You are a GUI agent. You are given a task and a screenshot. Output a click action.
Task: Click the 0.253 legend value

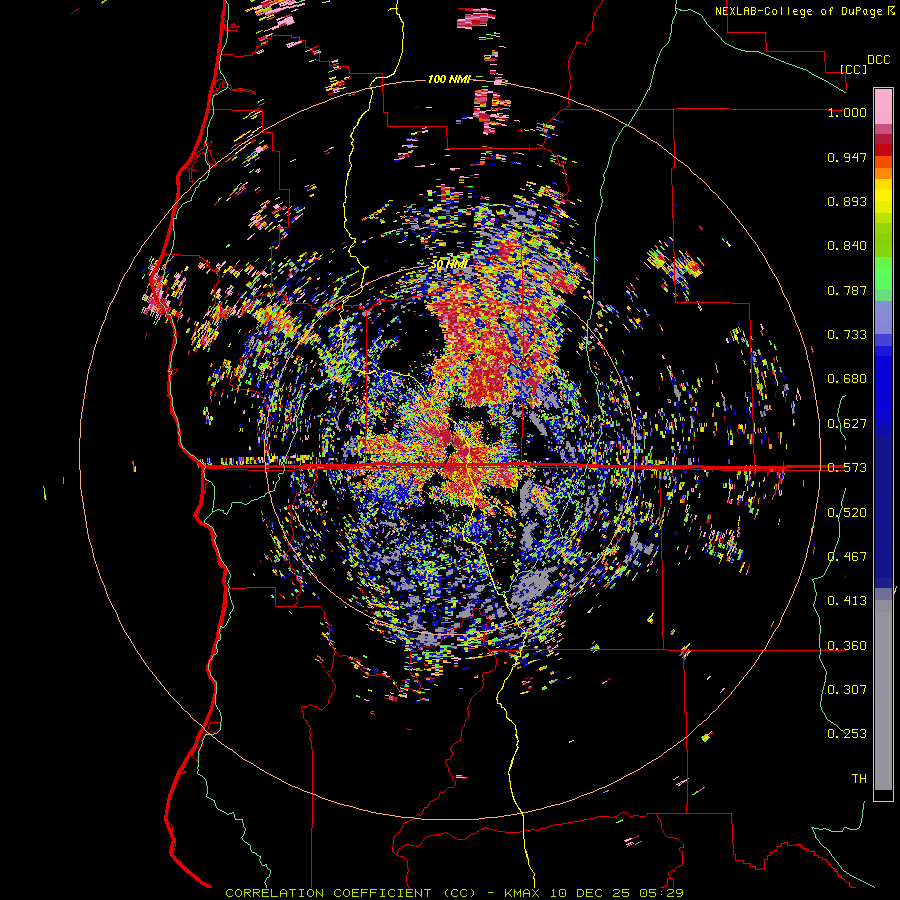click(x=847, y=734)
